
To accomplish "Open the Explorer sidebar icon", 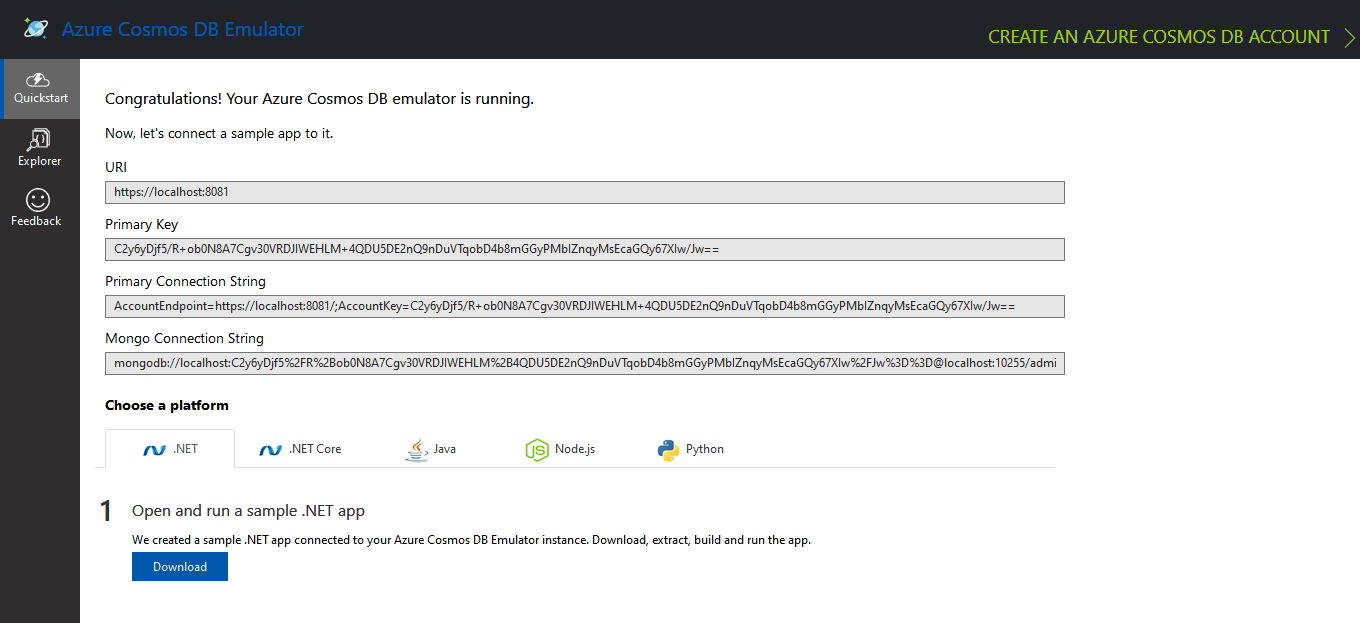I will click(x=39, y=139).
